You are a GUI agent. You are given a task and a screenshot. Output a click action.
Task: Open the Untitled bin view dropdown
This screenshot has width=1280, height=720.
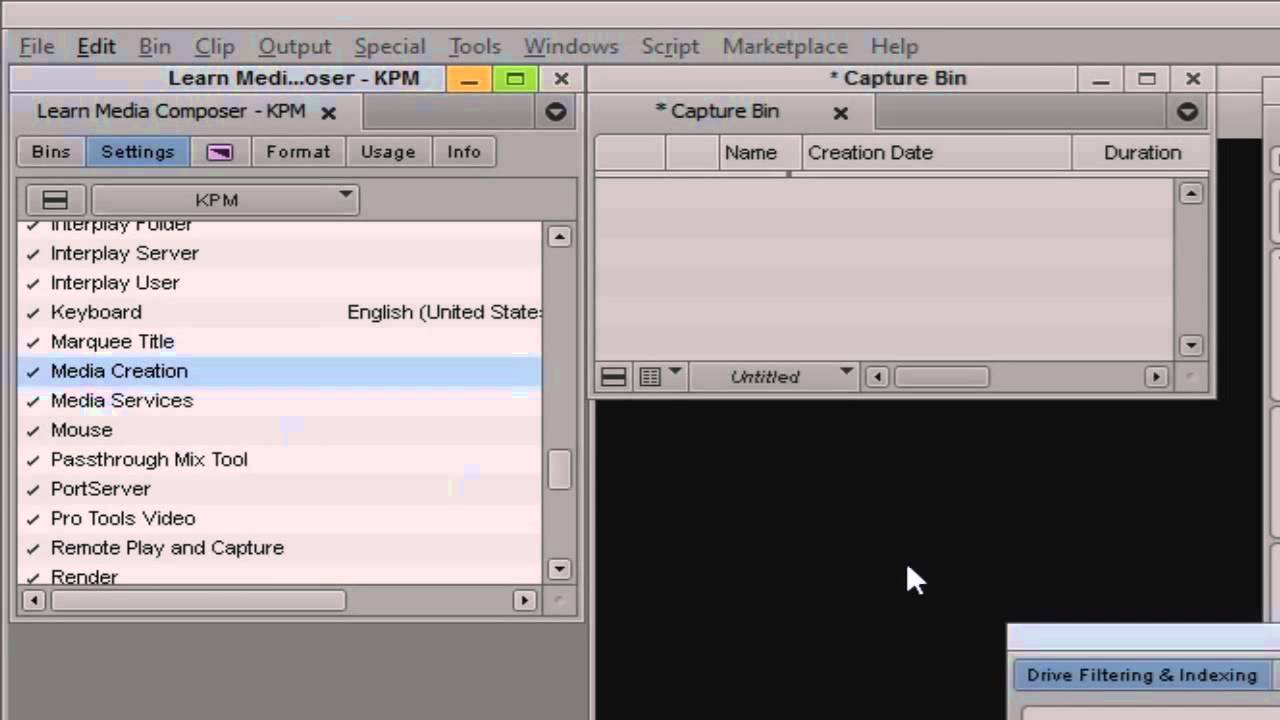click(775, 377)
